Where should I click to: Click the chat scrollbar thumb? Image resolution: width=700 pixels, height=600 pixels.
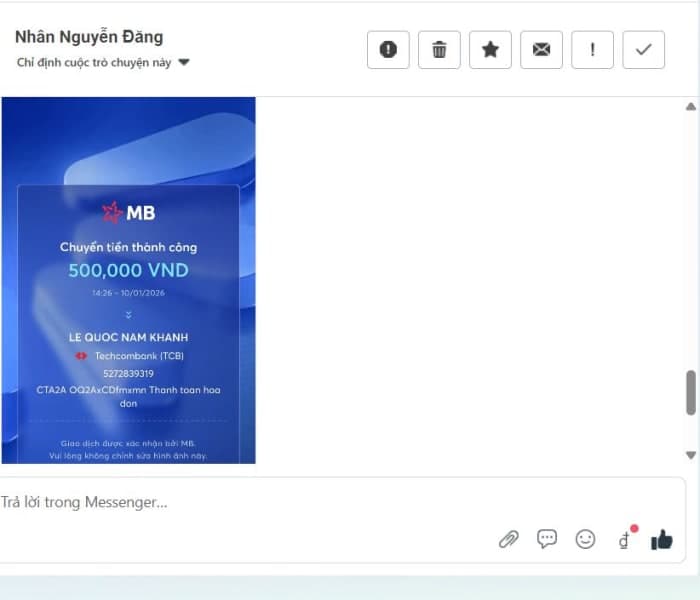pyautogui.click(x=691, y=392)
